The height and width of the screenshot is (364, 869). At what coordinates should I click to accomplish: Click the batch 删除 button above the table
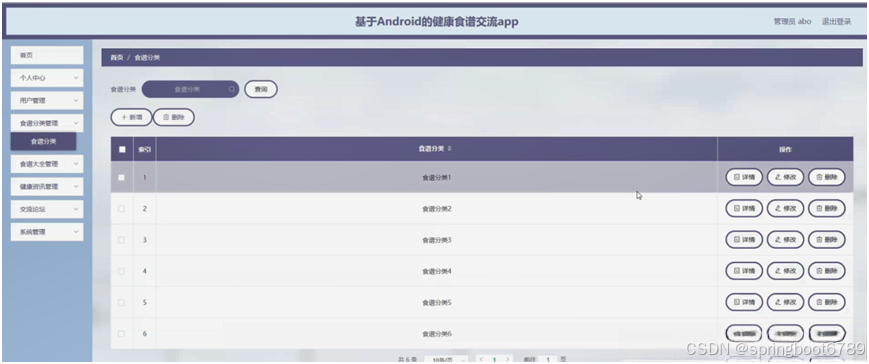[174, 117]
